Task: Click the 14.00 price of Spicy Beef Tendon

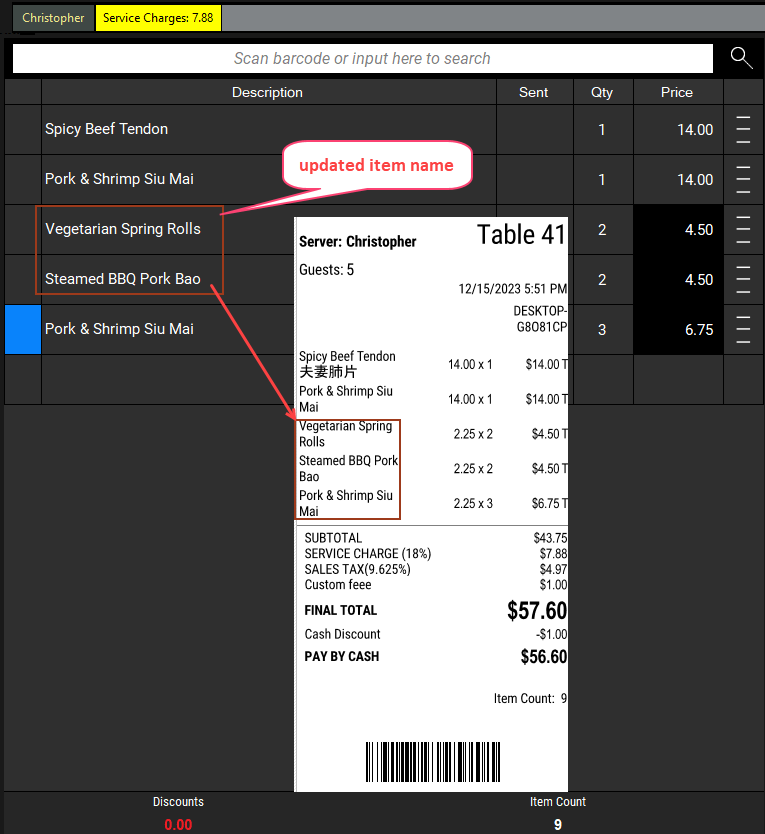Action: (x=694, y=130)
